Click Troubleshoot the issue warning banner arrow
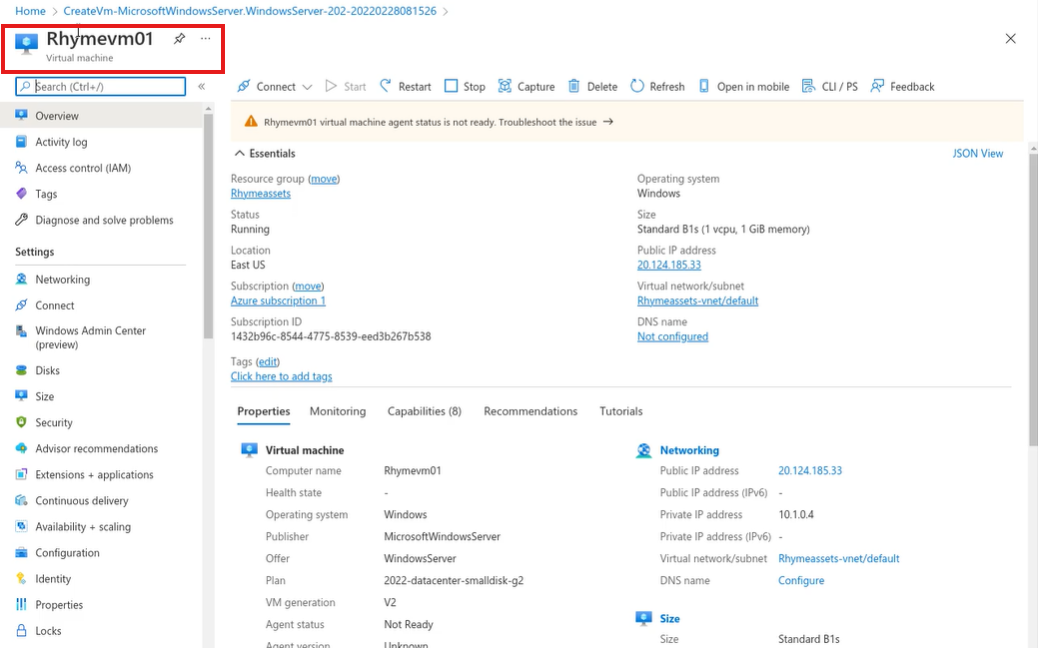1038x648 pixels. (x=608, y=122)
